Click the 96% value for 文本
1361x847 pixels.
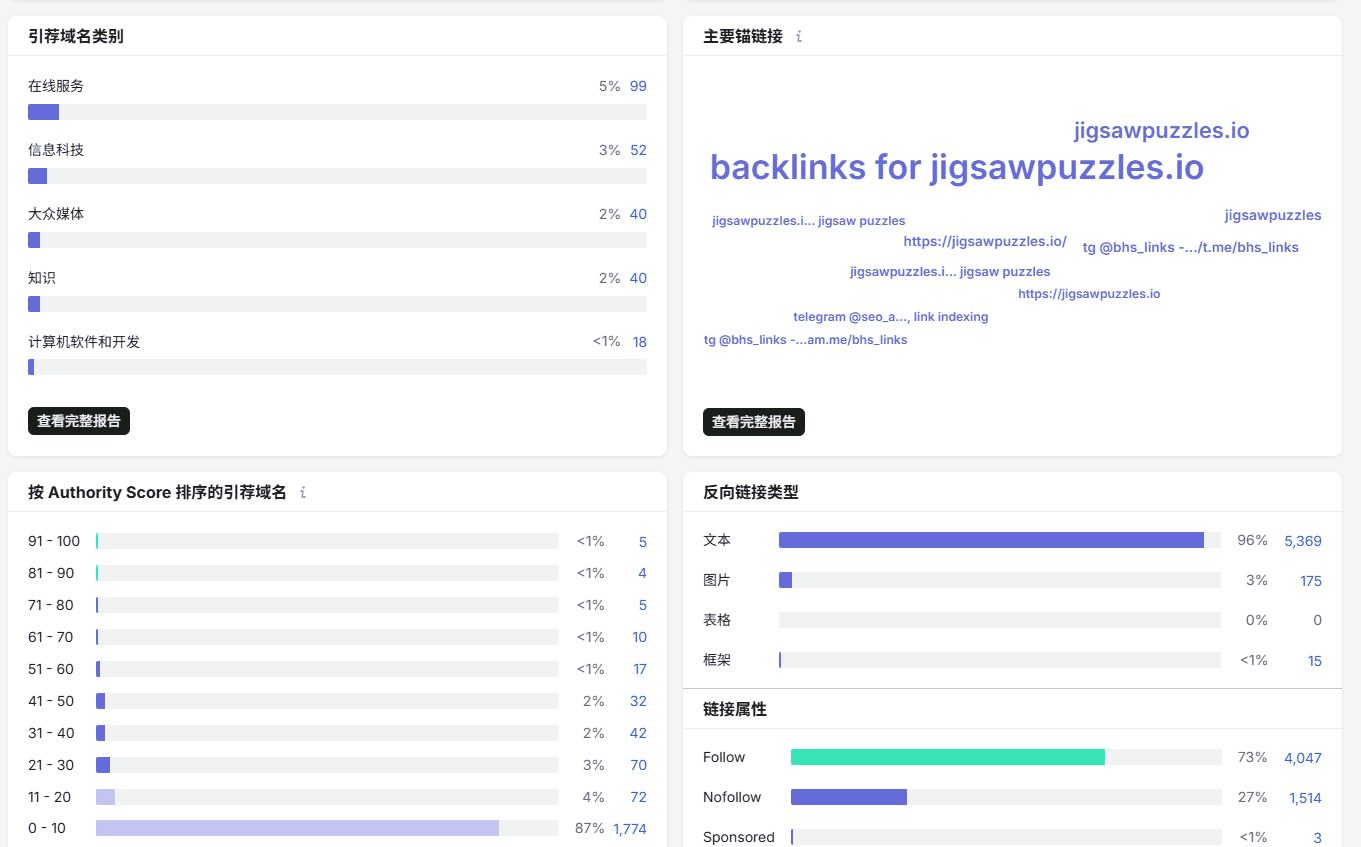click(1253, 541)
